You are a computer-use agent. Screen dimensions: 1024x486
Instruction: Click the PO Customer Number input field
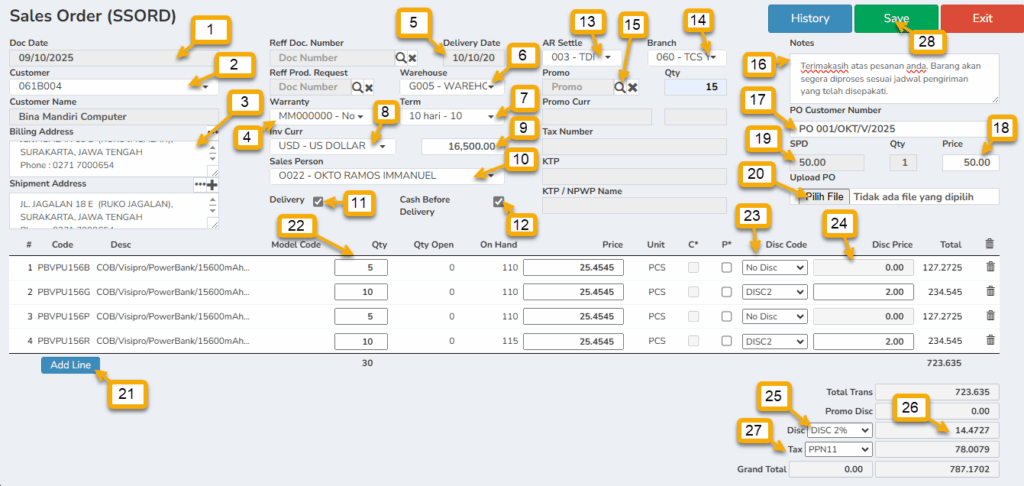pyautogui.click(x=893, y=128)
